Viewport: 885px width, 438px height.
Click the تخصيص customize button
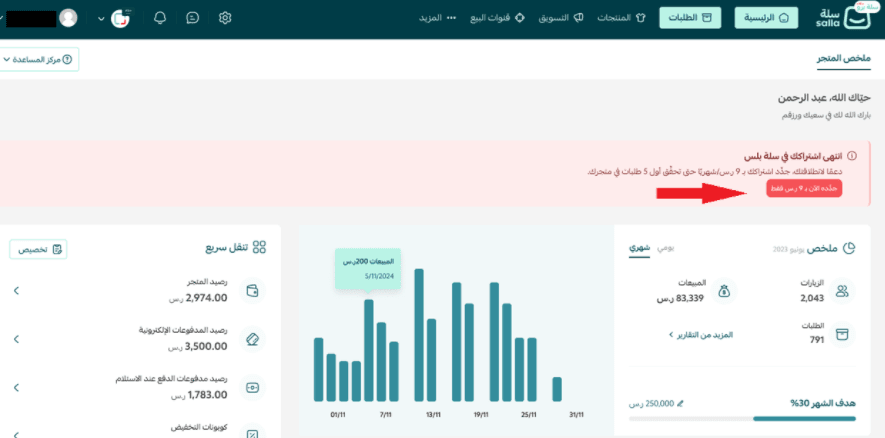39,249
